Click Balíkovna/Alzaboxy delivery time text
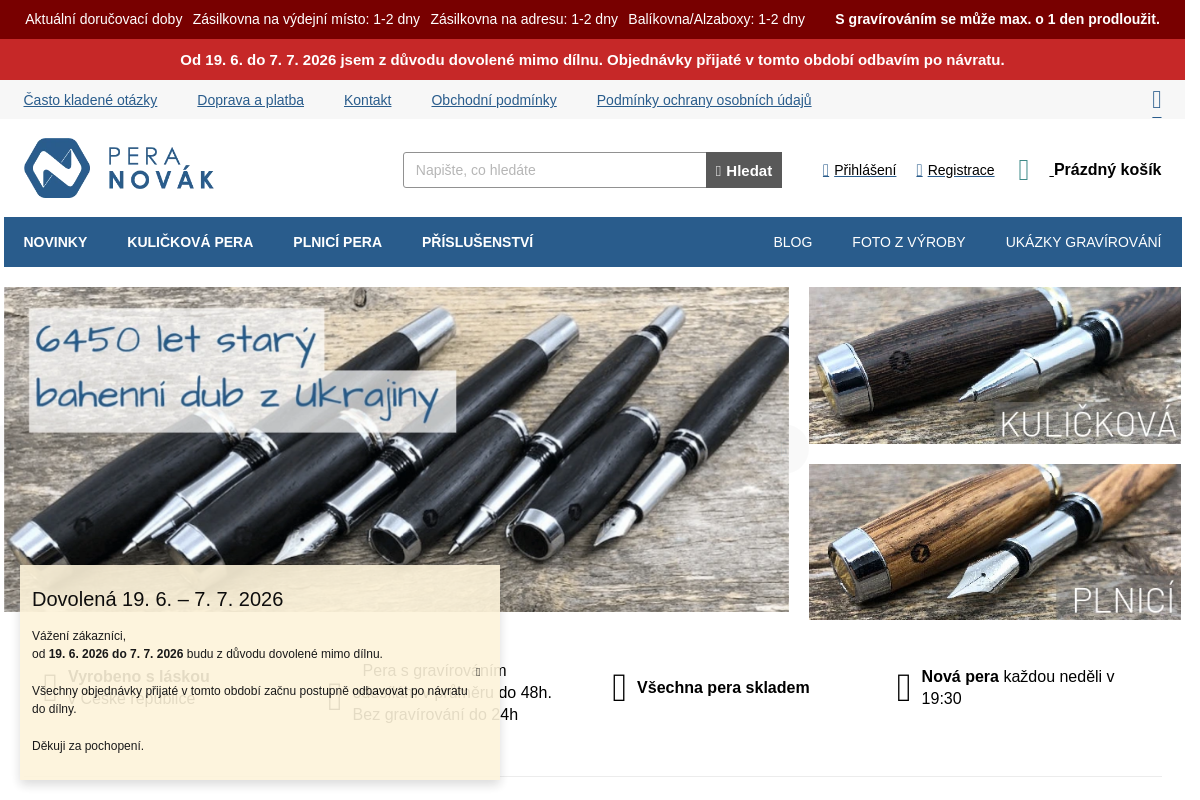This screenshot has width=1200, height=800. pyautogui.click(x=716, y=19)
